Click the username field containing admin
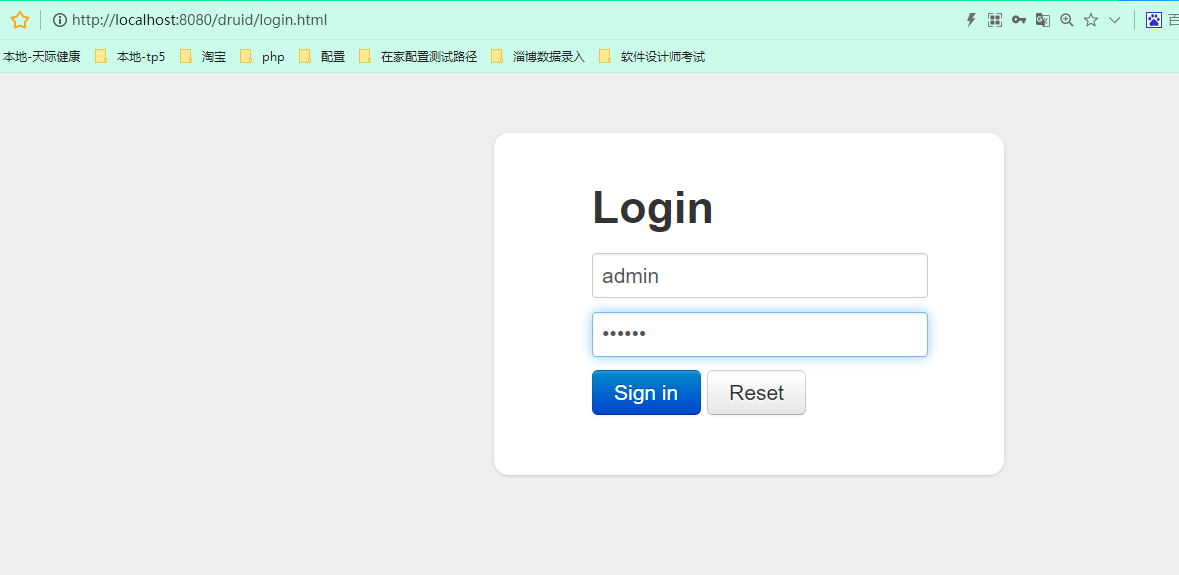 (x=759, y=276)
